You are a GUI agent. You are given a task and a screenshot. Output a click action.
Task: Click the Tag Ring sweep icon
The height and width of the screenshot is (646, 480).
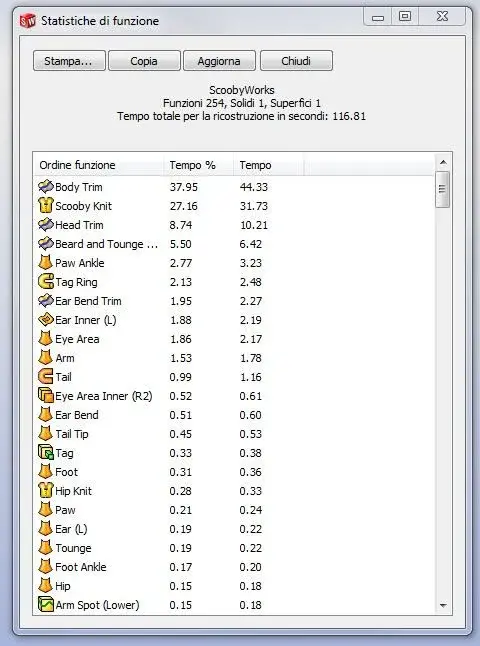[x=46, y=281]
